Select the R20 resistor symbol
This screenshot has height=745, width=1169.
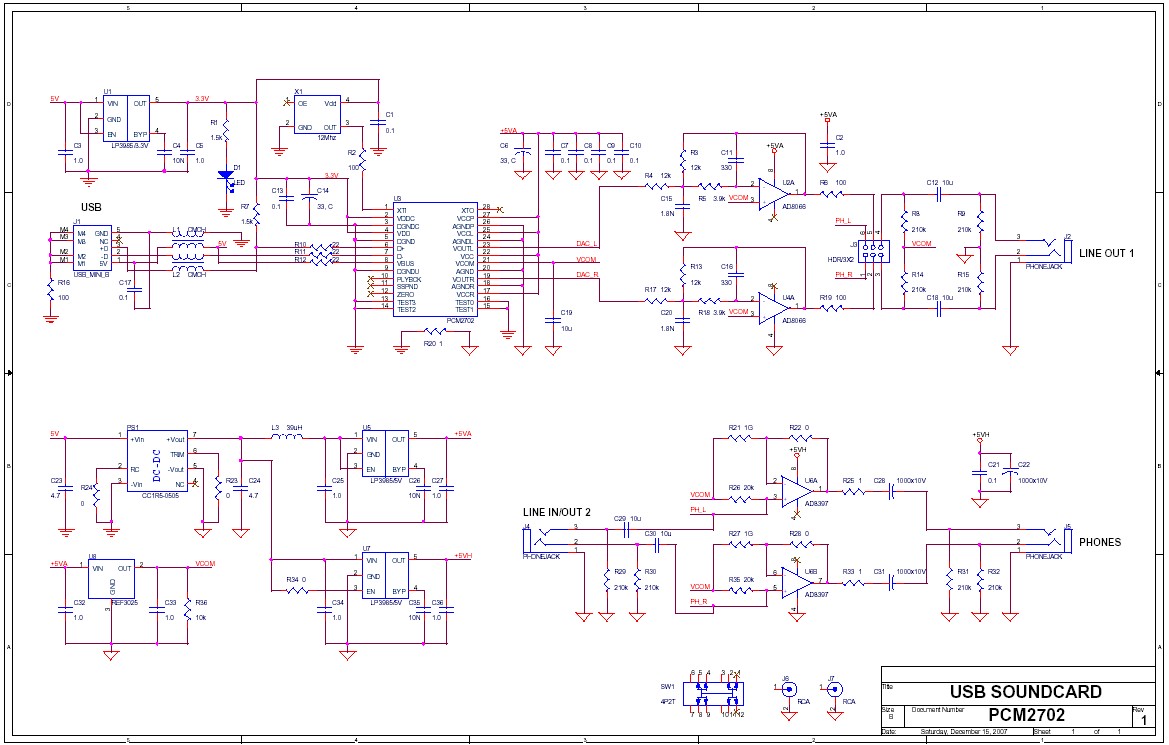coord(436,332)
